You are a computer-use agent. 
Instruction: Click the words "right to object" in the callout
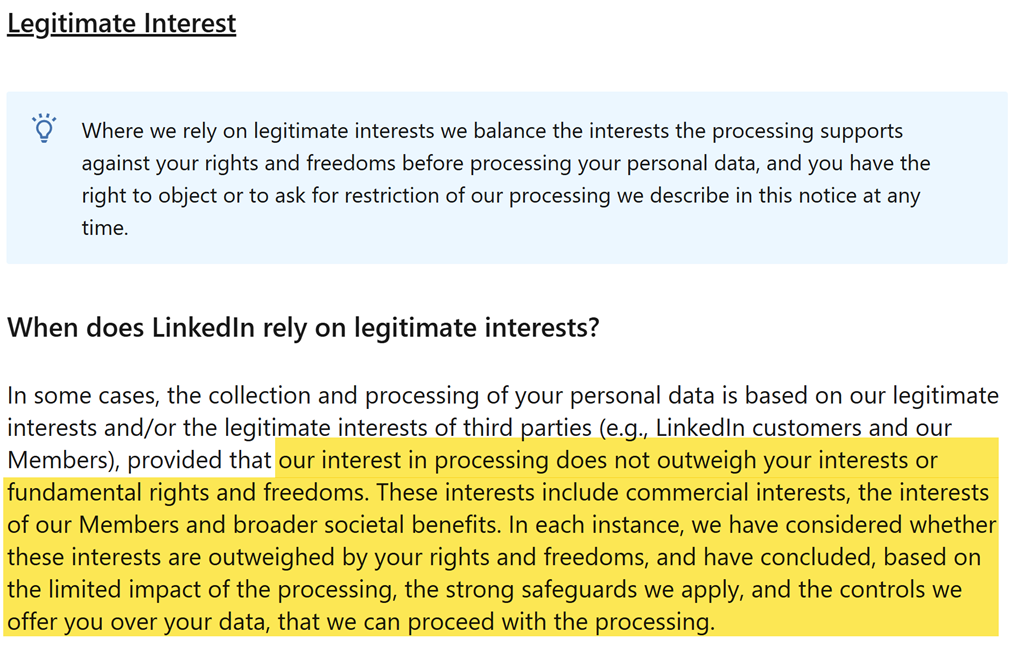pyautogui.click(x=149, y=195)
